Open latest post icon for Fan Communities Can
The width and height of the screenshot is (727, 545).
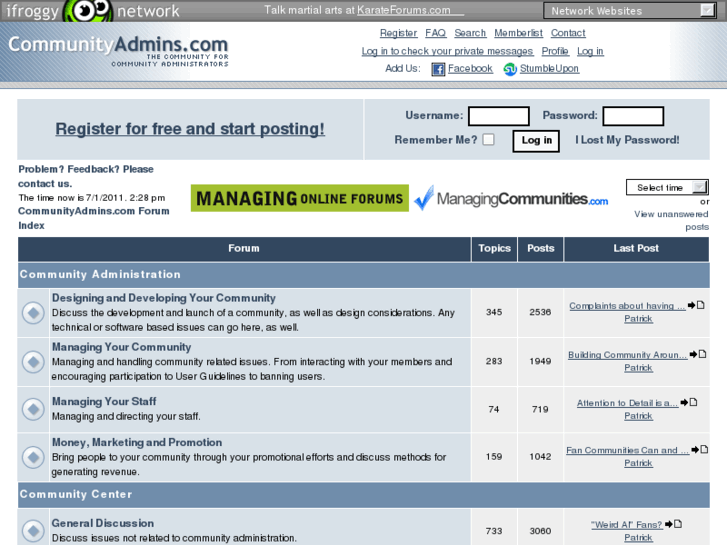tap(700, 449)
